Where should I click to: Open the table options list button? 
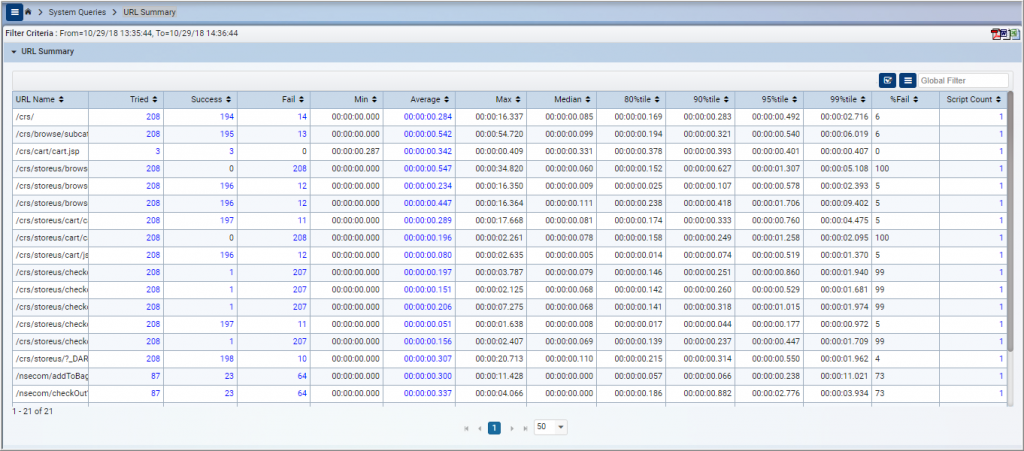coord(907,80)
